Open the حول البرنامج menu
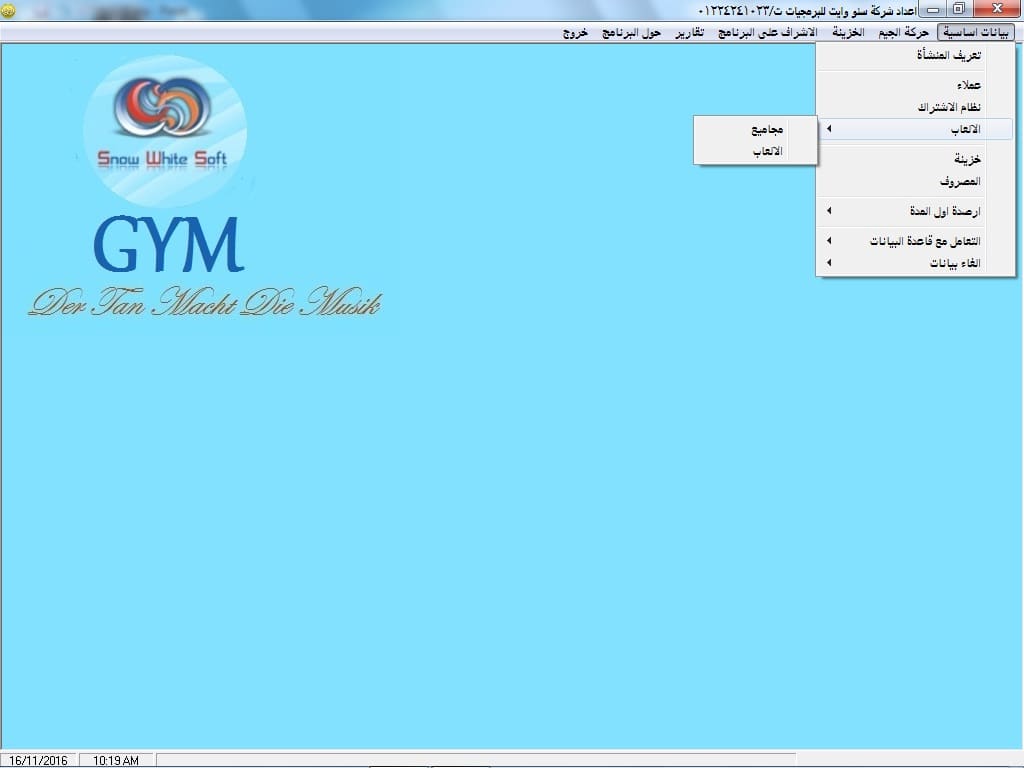The image size is (1024, 768). (x=631, y=33)
